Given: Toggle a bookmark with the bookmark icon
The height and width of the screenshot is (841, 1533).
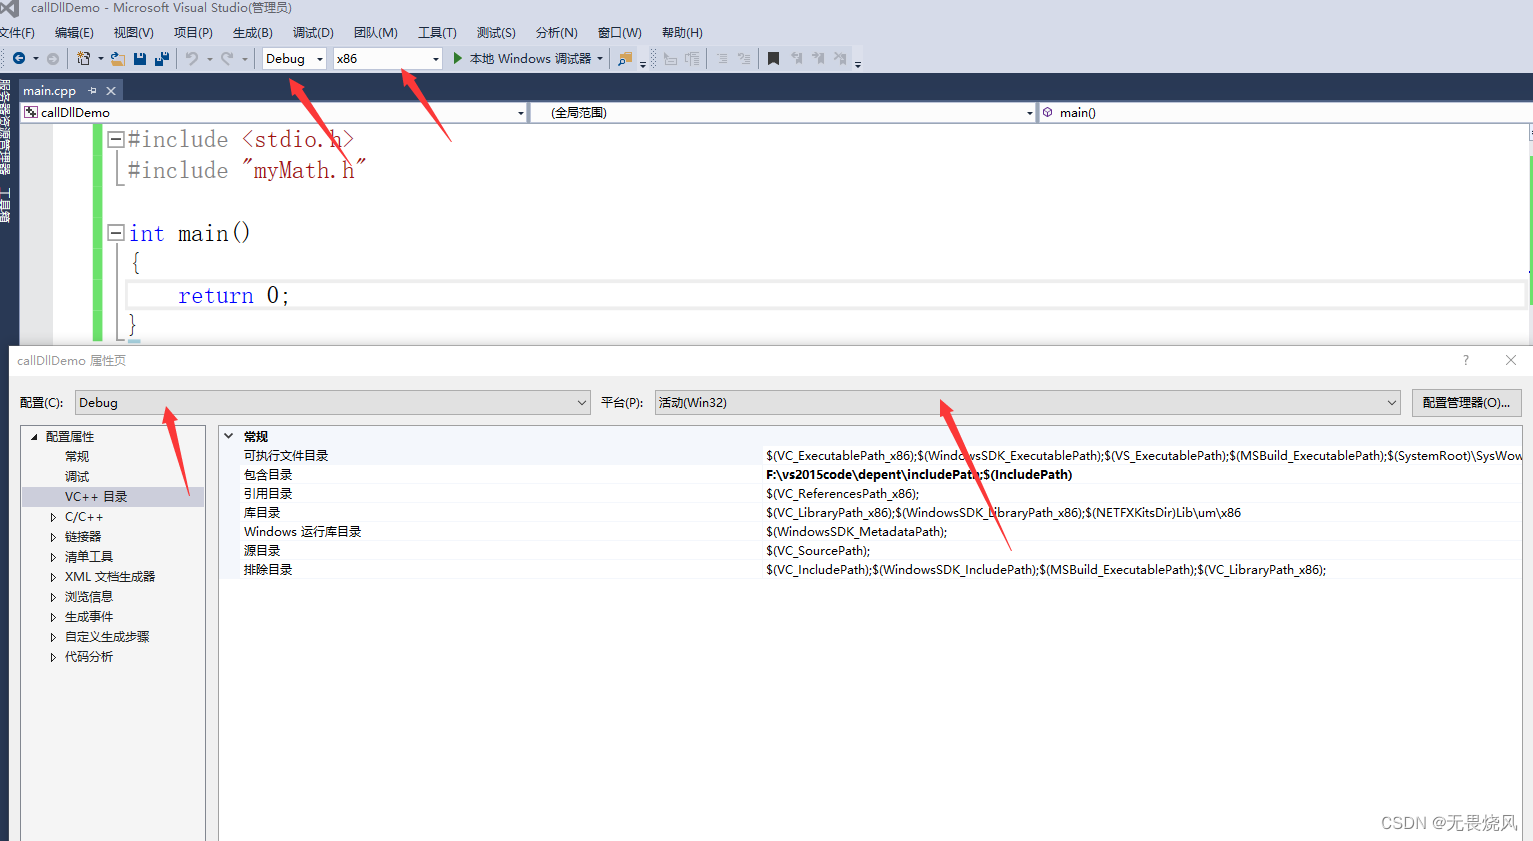Looking at the screenshot, I should point(773,59).
